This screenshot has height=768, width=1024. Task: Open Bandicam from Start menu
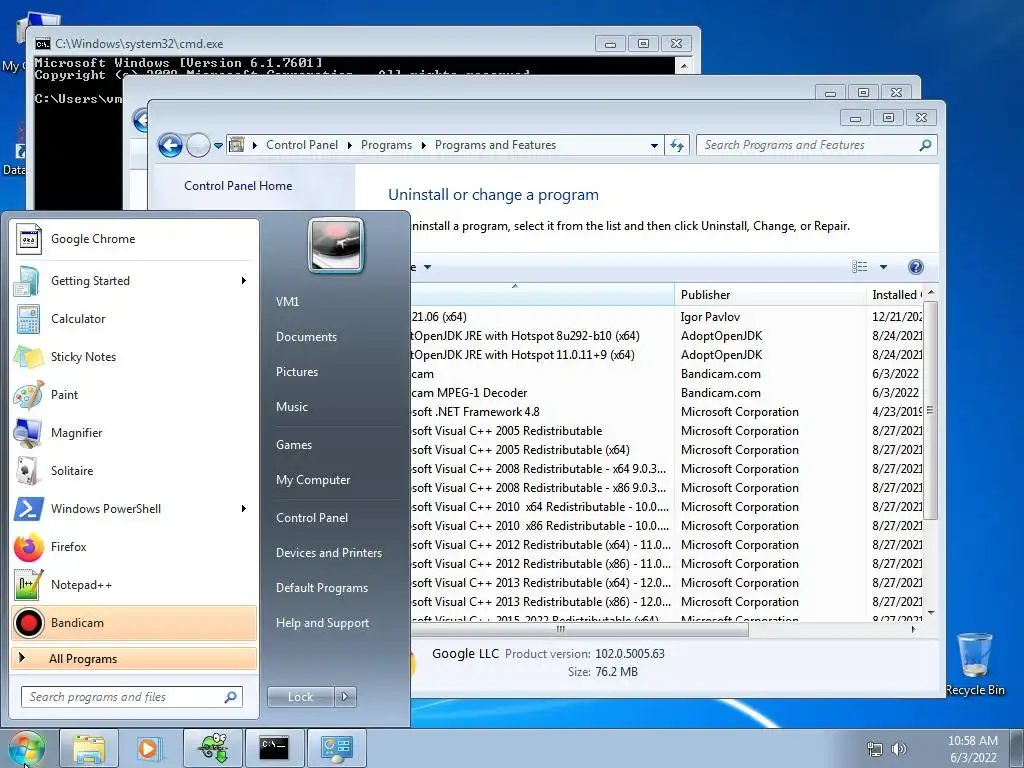(x=134, y=623)
